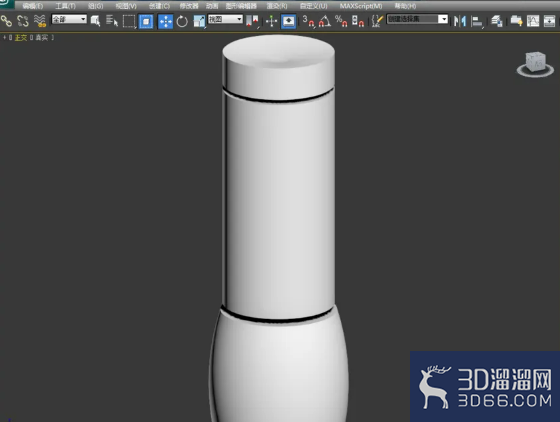Click the ViewCube in the viewport corner
This screenshot has height=422, width=560.
535,64
